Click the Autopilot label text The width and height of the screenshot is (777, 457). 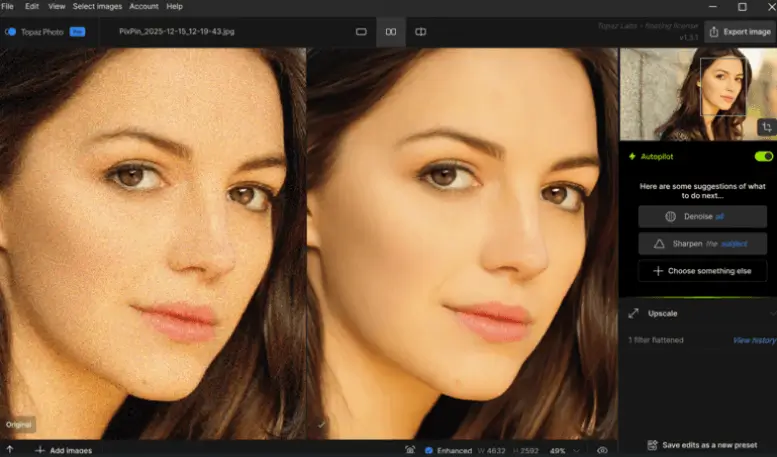coord(657,157)
